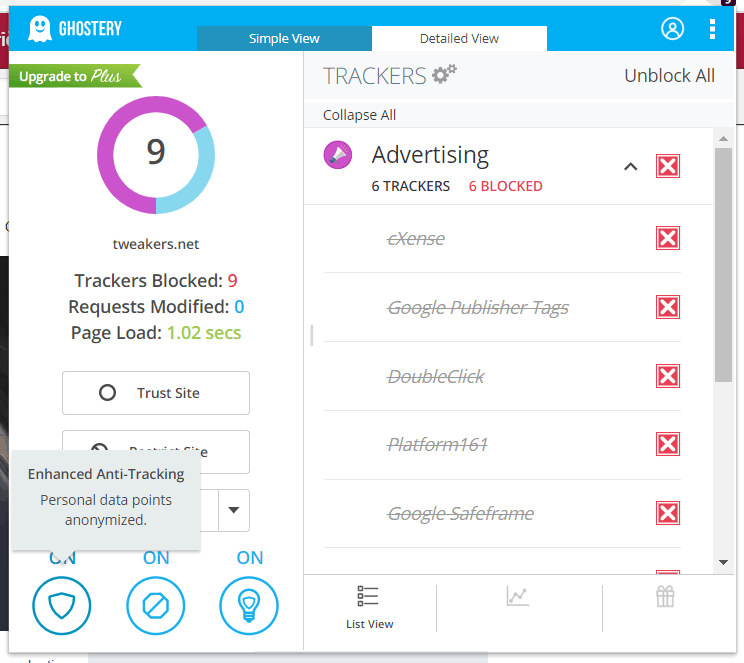This screenshot has width=744, height=663.
Task: Click the tracker count donut chart
Action: click(x=156, y=155)
